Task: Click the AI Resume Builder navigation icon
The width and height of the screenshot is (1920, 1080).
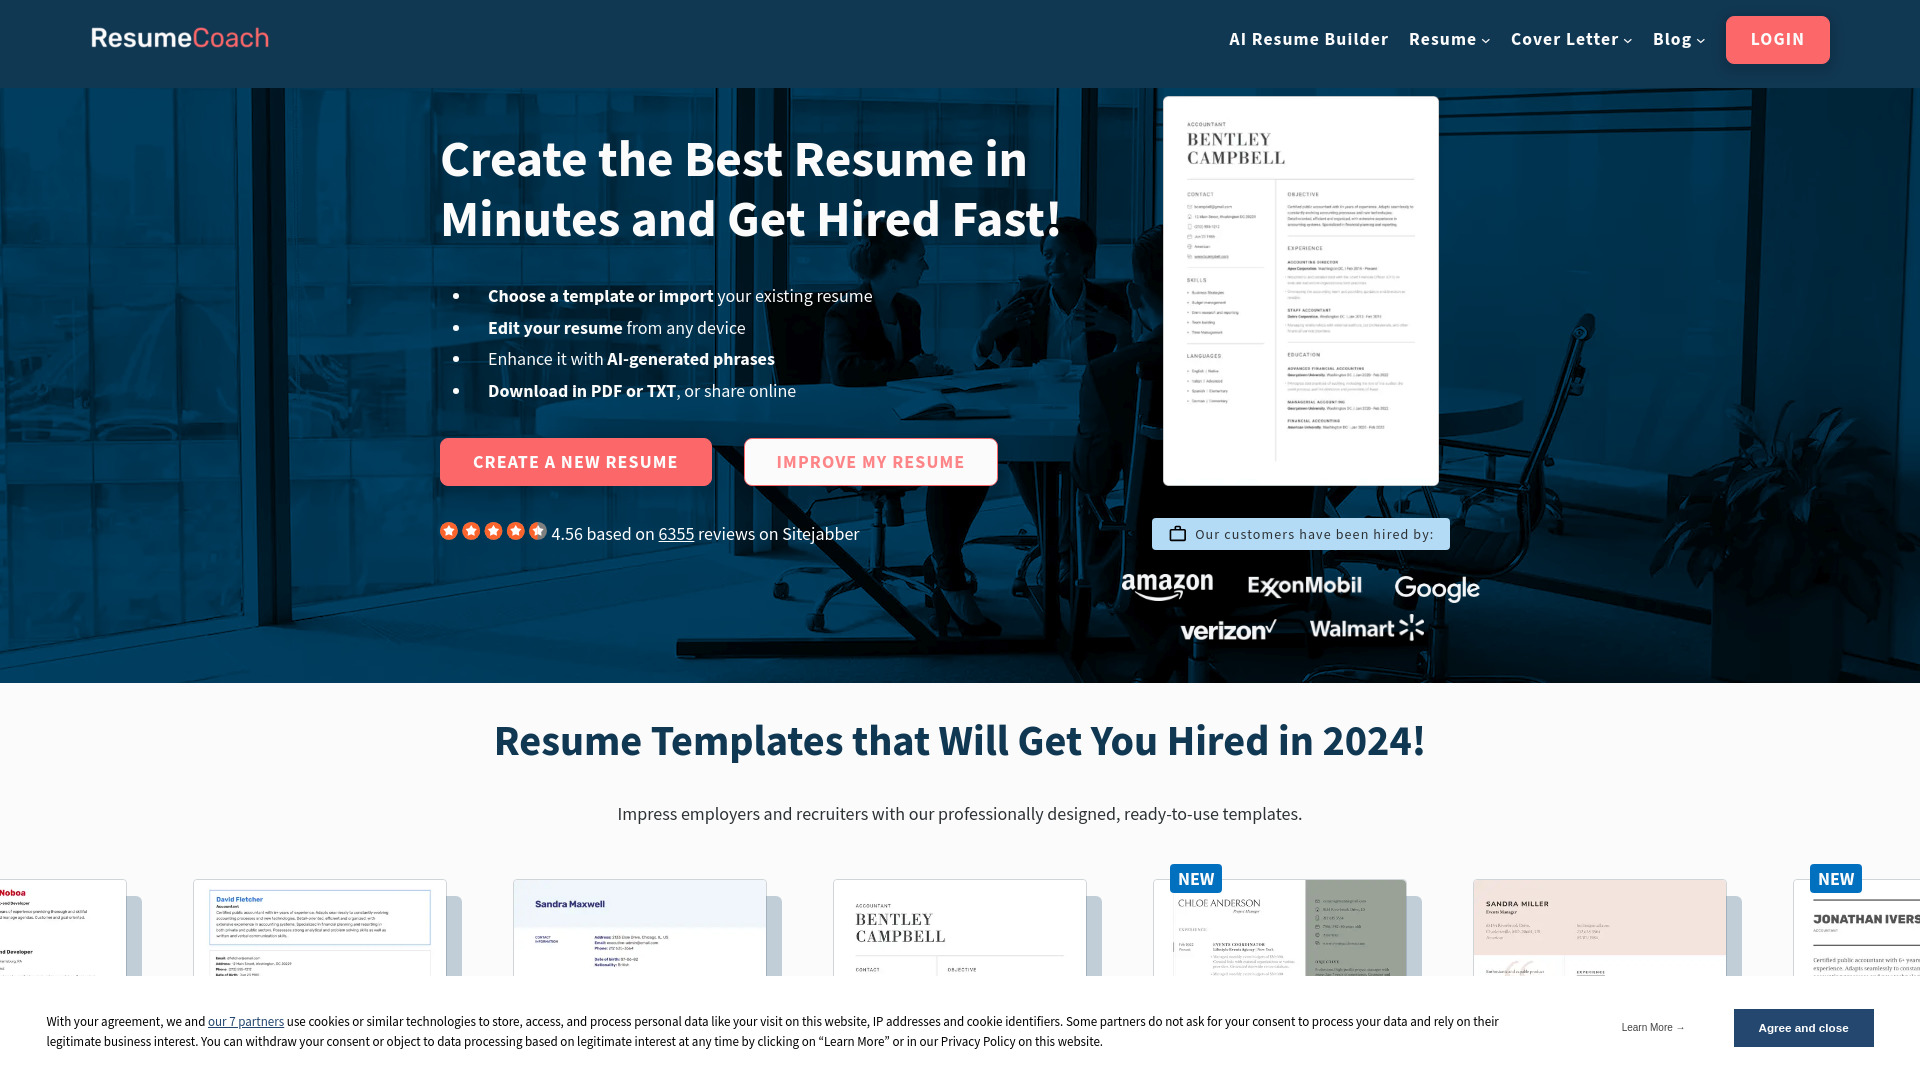Action: [x=1308, y=40]
